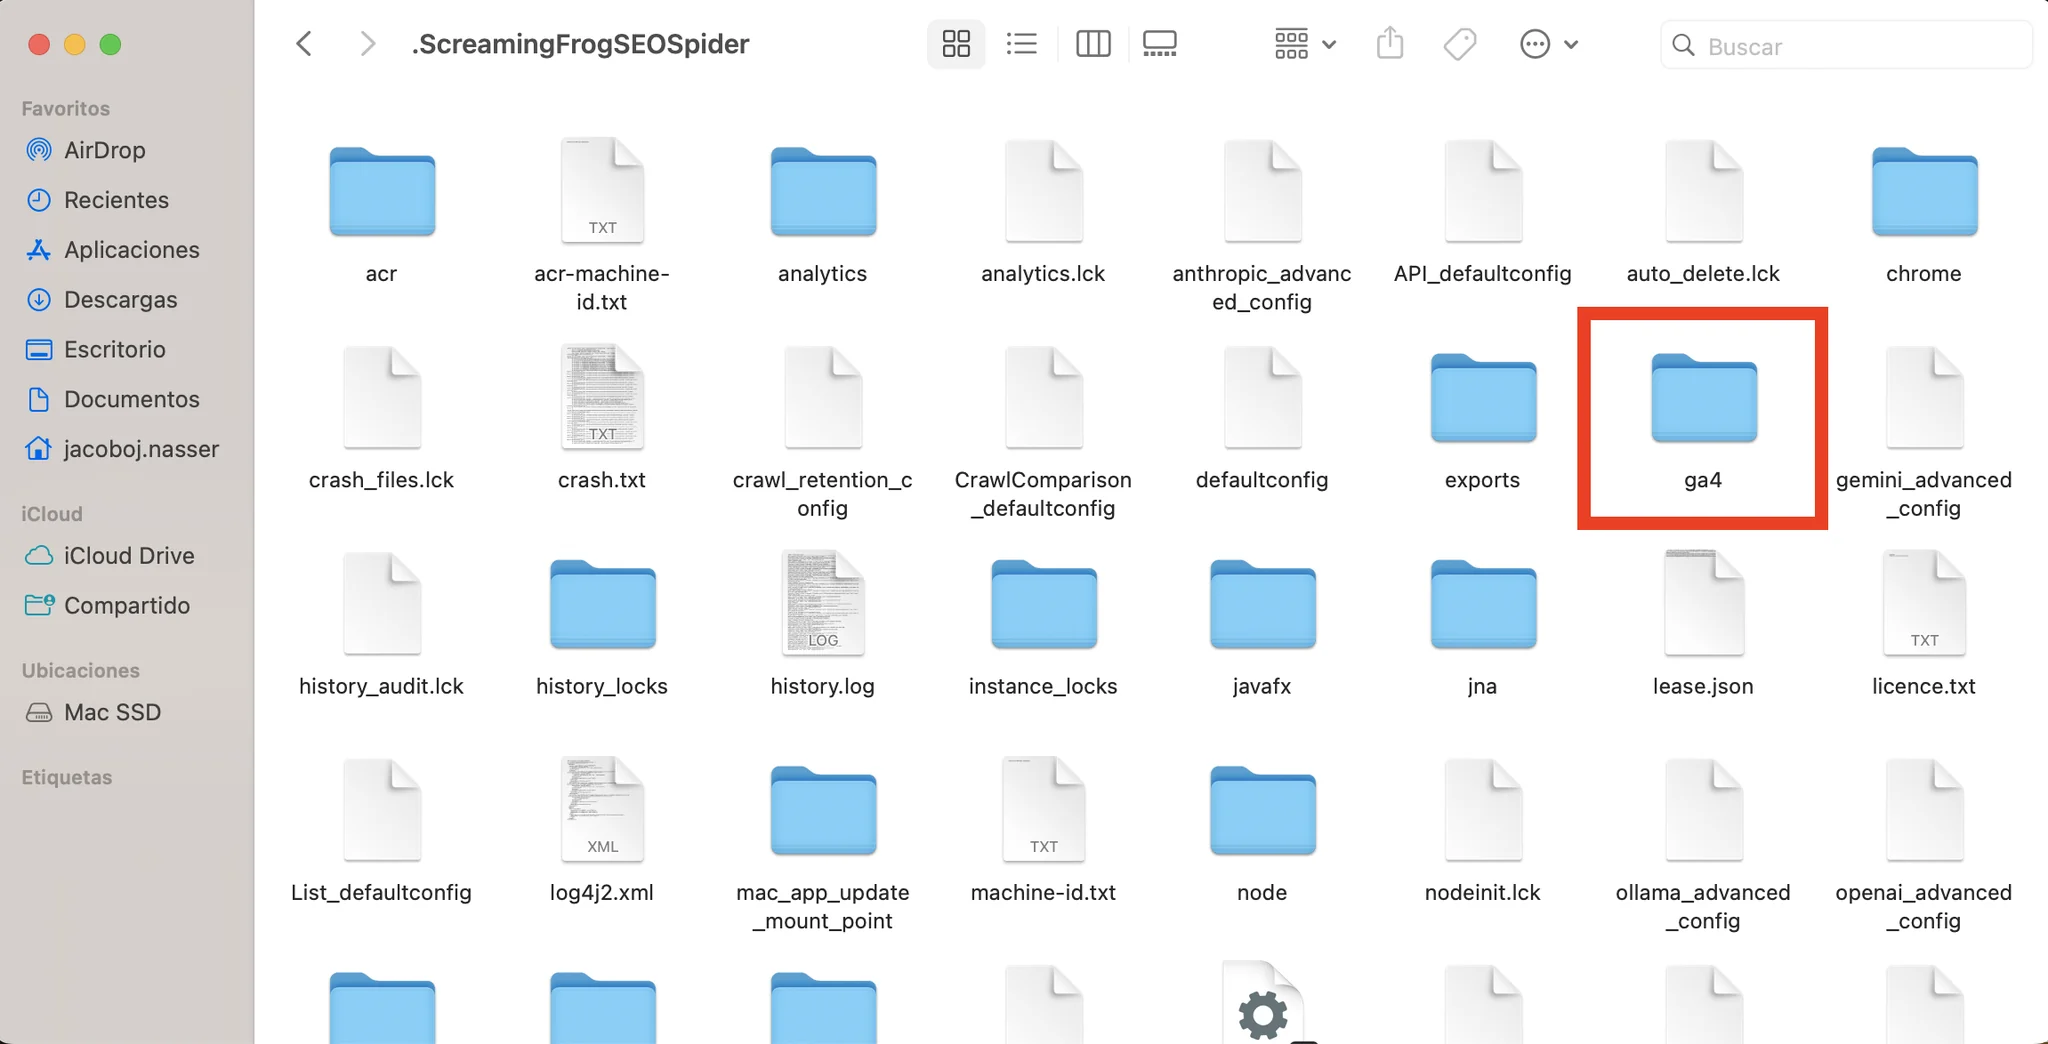Select the gemini_advanced_config file
The width and height of the screenshot is (2048, 1044).
pyautogui.click(x=1924, y=397)
